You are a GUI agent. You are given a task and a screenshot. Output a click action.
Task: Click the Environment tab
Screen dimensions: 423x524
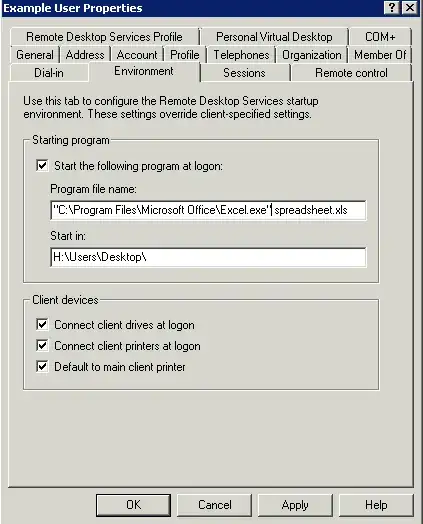point(144,71)
